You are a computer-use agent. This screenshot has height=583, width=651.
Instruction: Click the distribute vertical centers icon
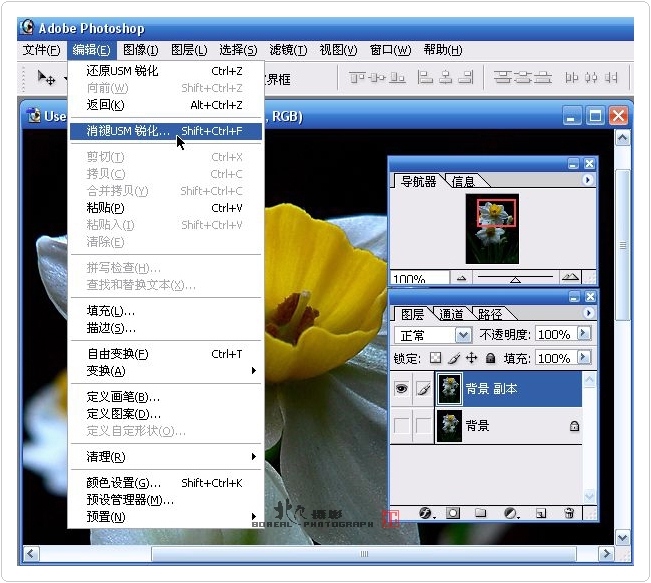(523, 78)
